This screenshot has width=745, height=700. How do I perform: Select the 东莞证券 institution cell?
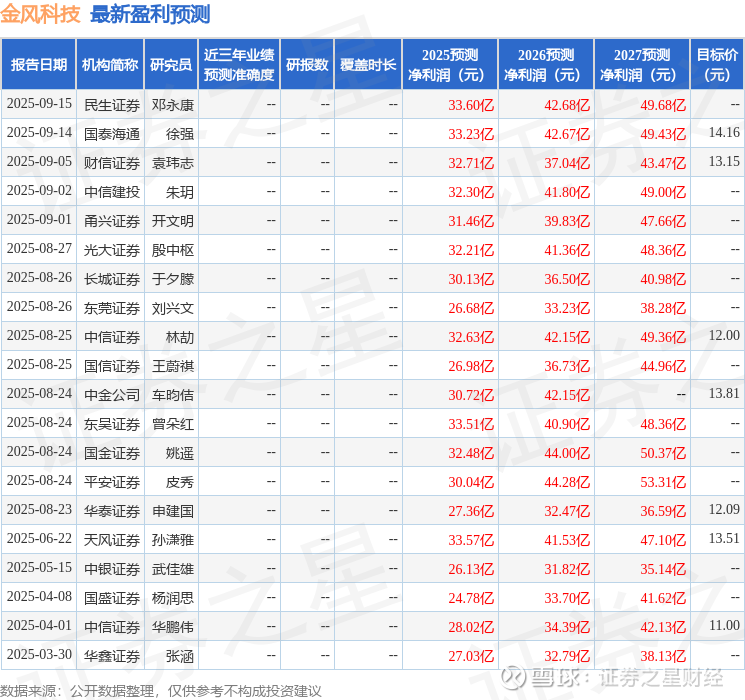click(x=112, y=308)
